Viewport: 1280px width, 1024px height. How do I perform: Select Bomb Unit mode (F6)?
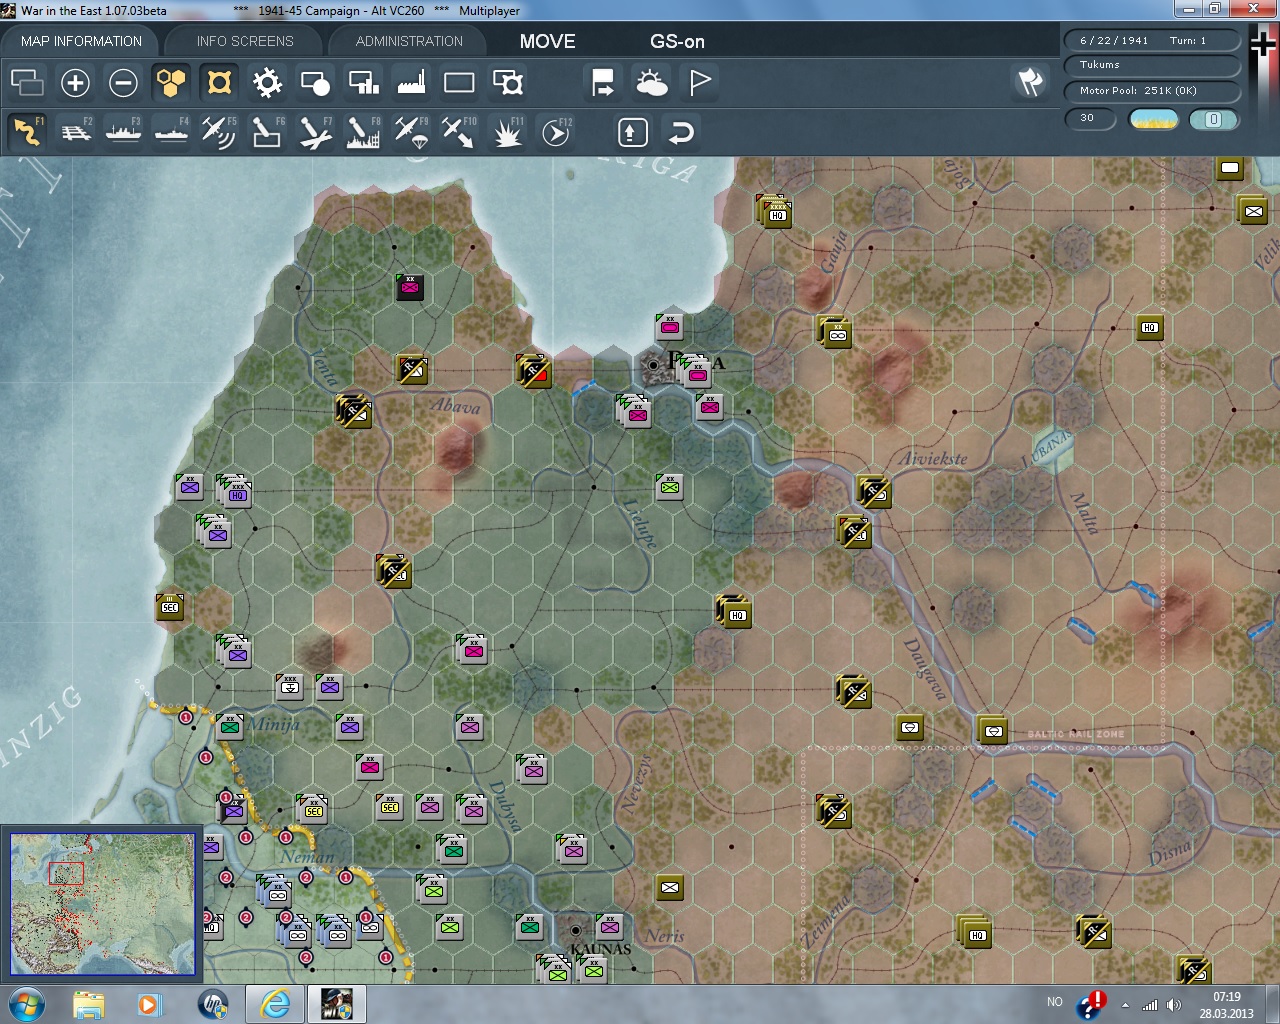[267, 132]
